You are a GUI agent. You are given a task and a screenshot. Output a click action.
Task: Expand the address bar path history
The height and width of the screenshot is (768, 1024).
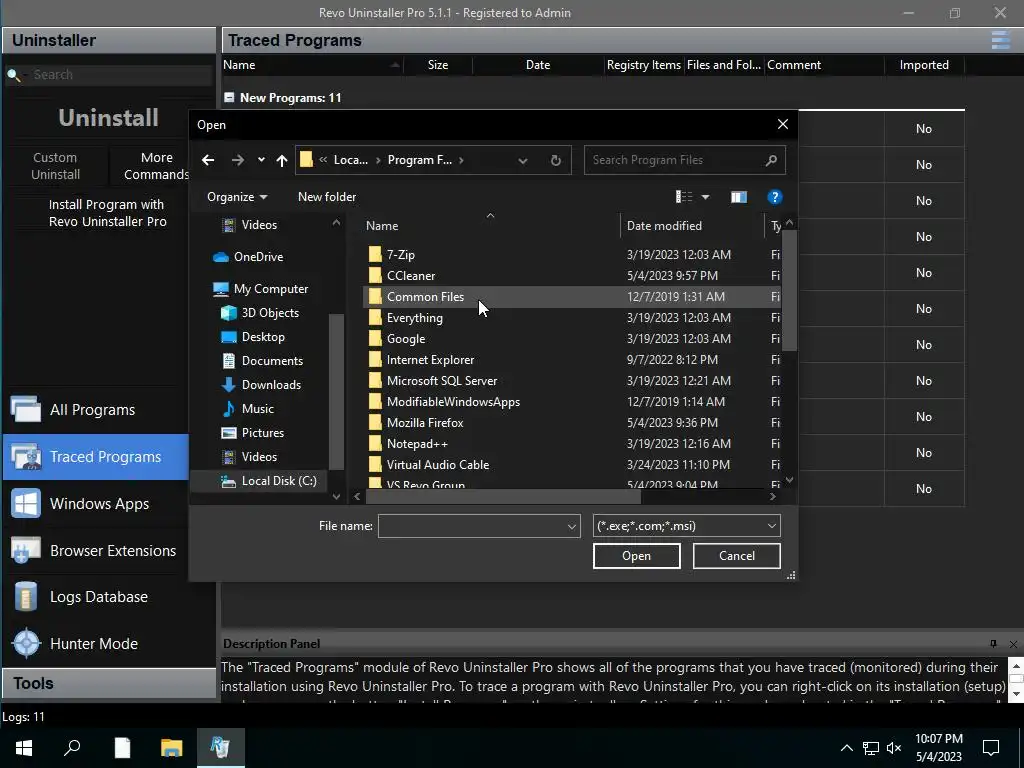click(x=522, y=161)
